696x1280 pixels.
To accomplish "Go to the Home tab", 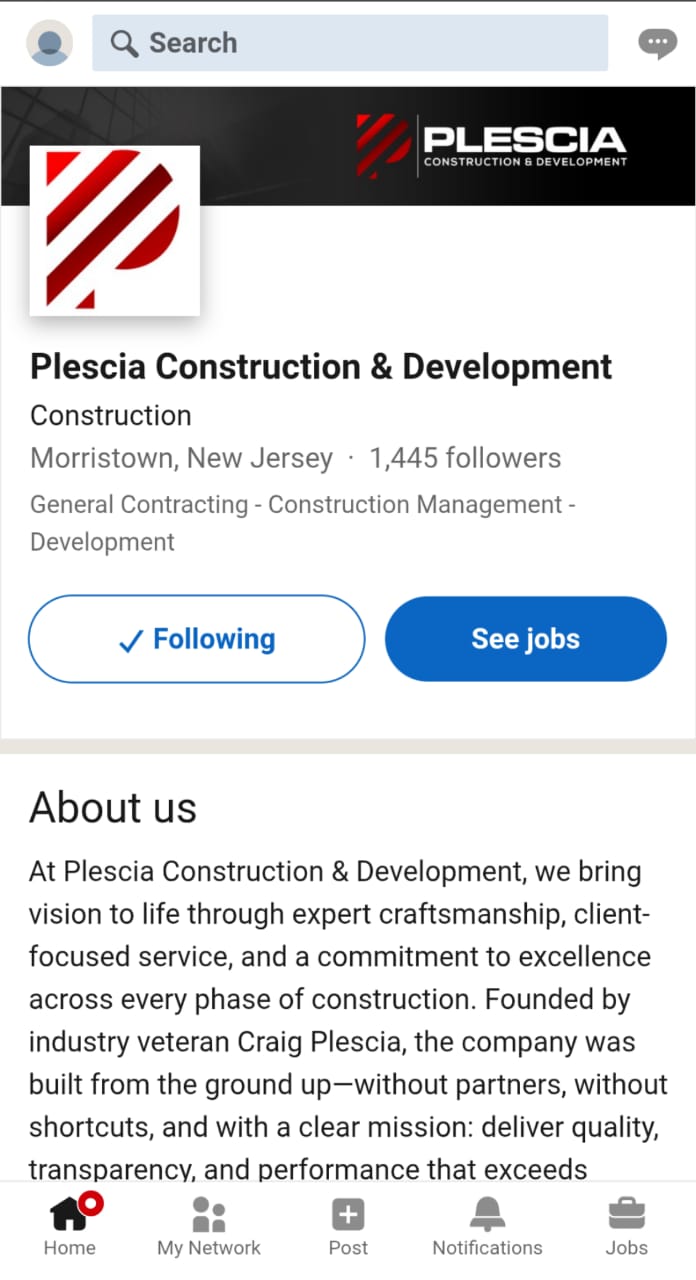I will coord(70,1226).
